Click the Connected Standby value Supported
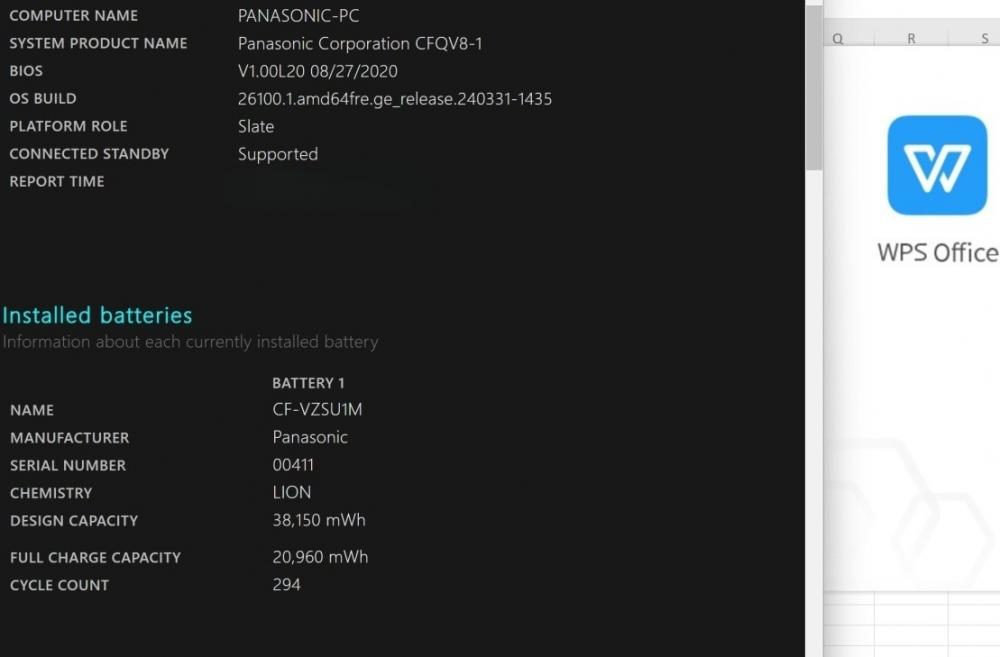The height and width of the screenshot is (657, 1000). (x=278, y=154)
